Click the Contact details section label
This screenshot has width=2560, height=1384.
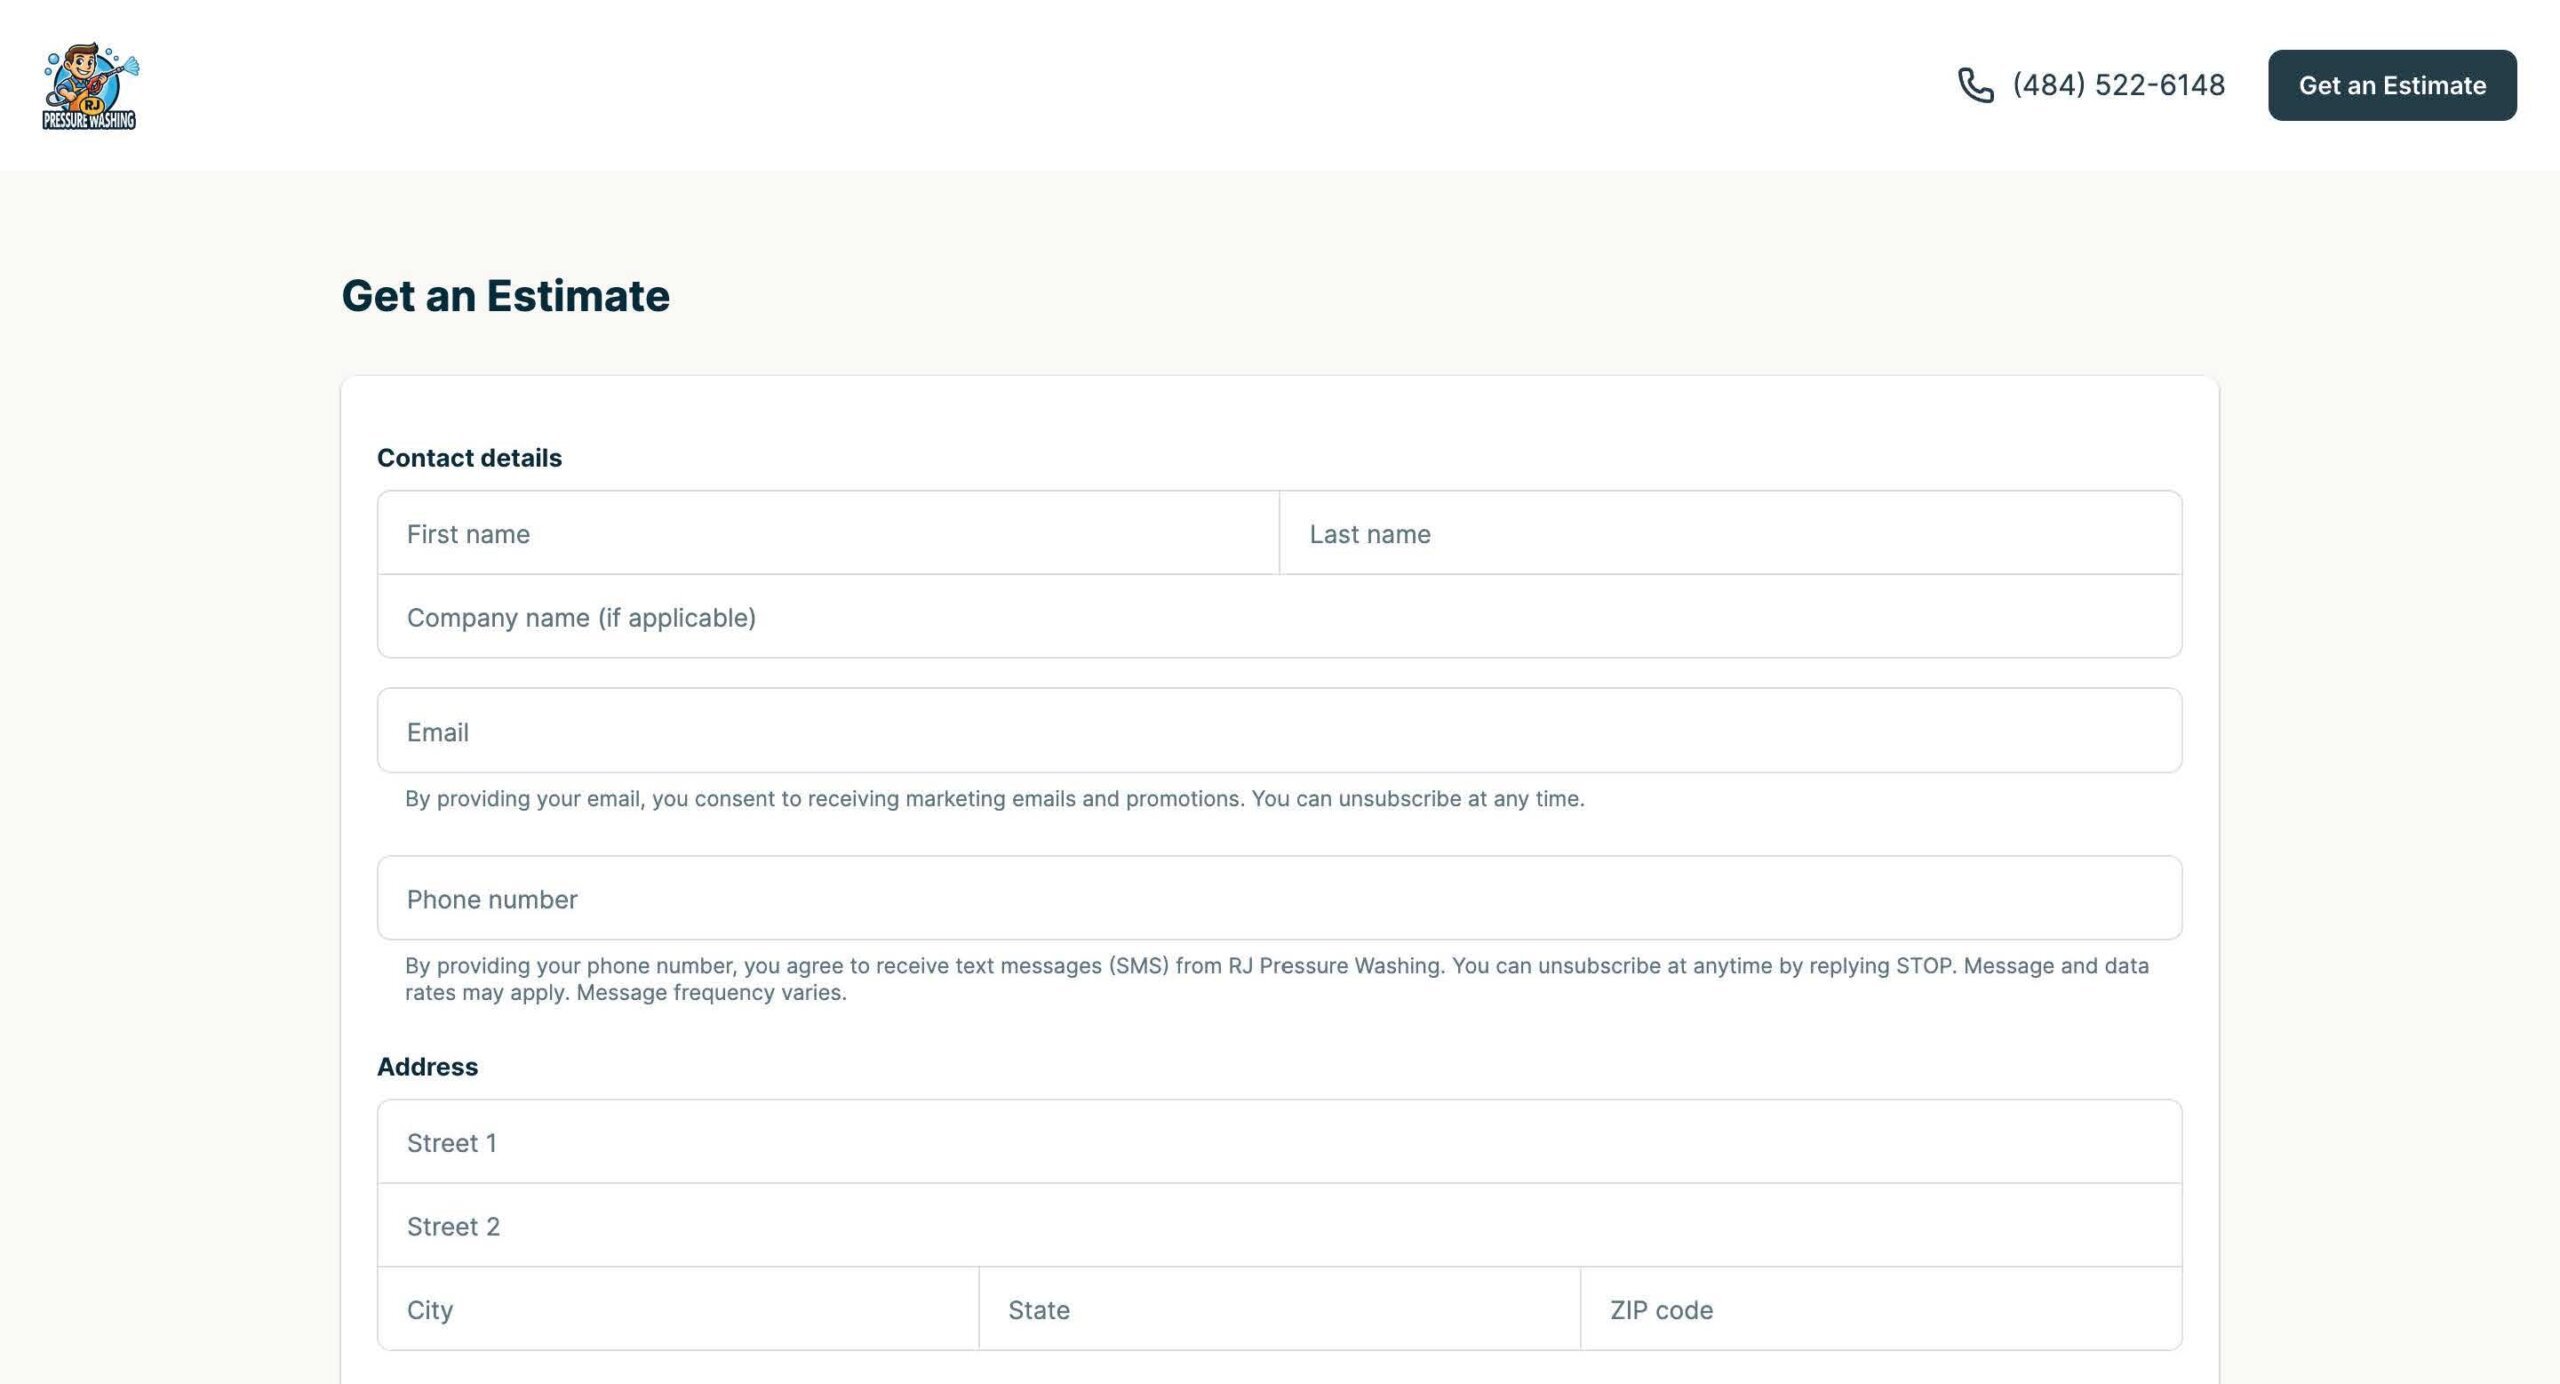[x=469, y=458]
